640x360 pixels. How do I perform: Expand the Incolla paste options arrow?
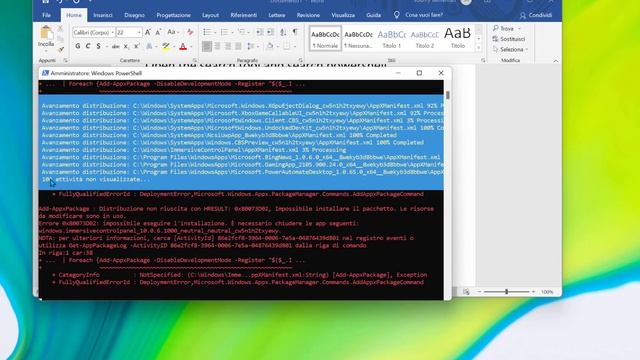tap(46, 51)
